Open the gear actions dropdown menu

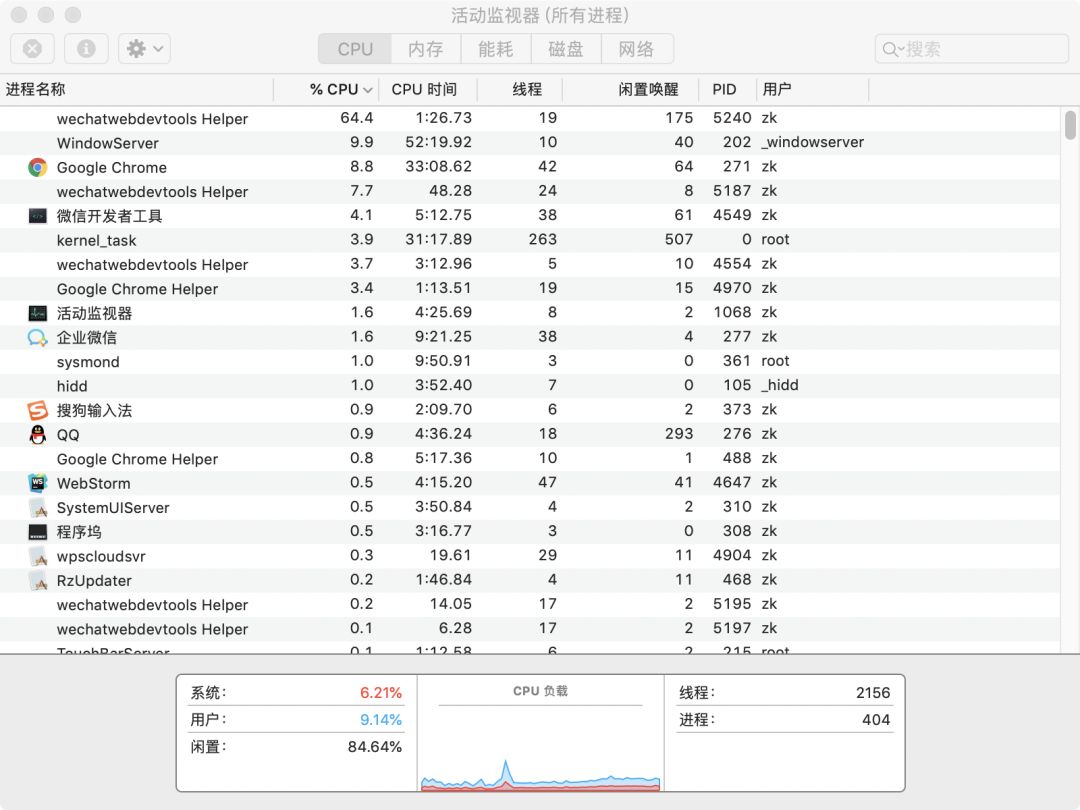[x=145, y=49]
